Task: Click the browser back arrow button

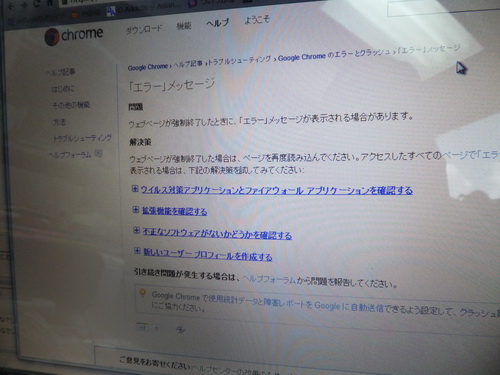Action: 11,6
